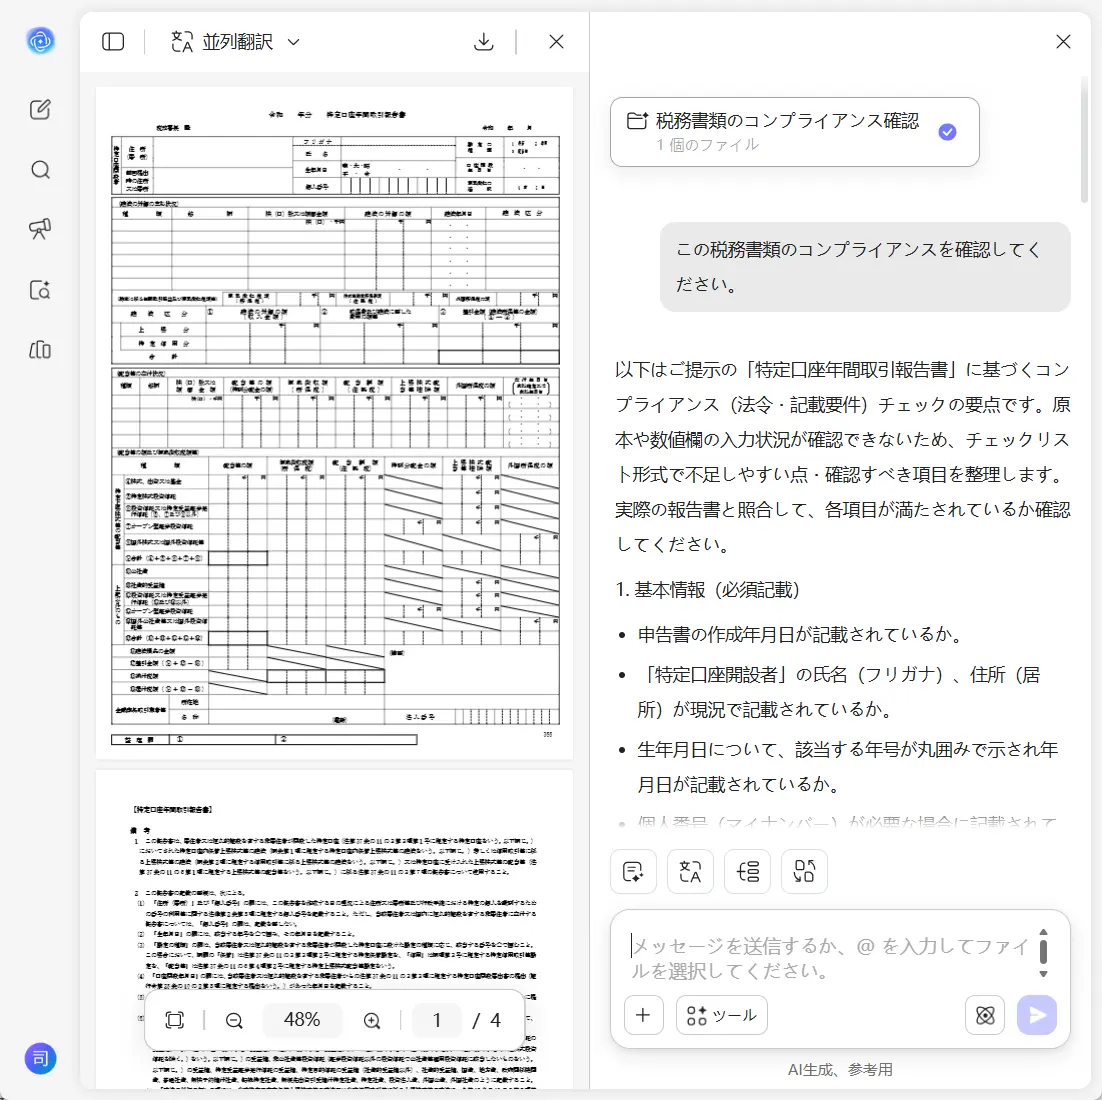Open the 税務書類のコンプライアンス確認 file card
This screenshot has width=1102, height=1100.
795,132
